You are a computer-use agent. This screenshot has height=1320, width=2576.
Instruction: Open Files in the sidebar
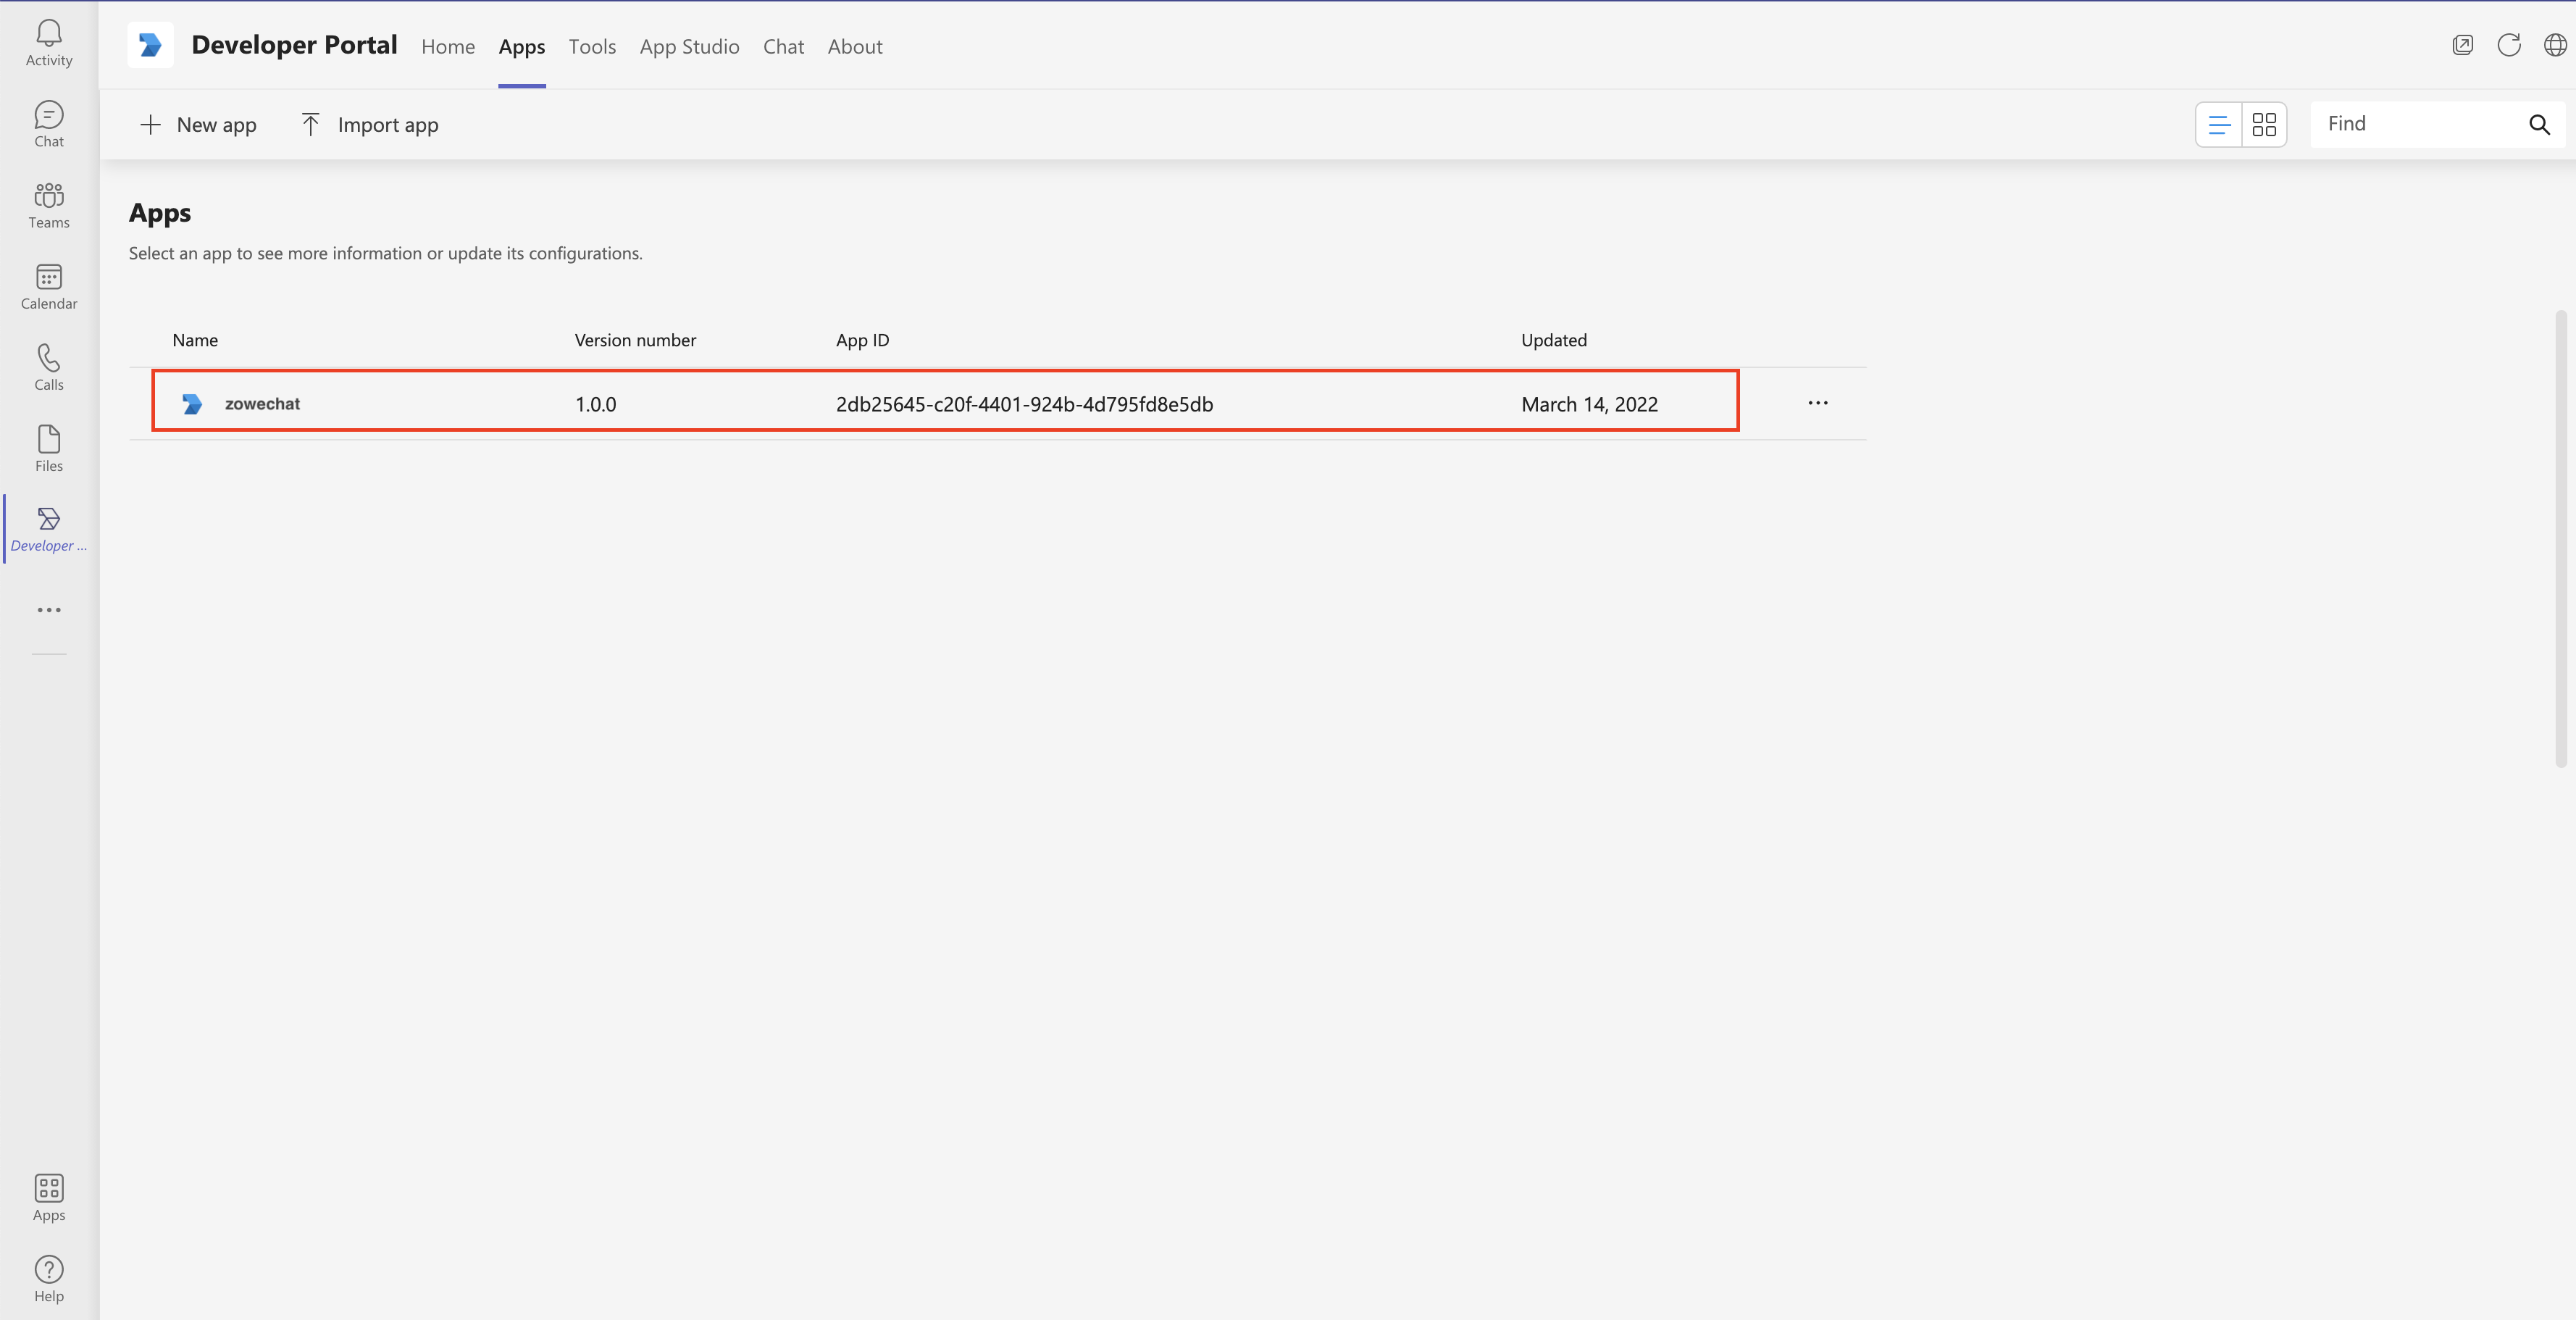click(x=48, y=448)
